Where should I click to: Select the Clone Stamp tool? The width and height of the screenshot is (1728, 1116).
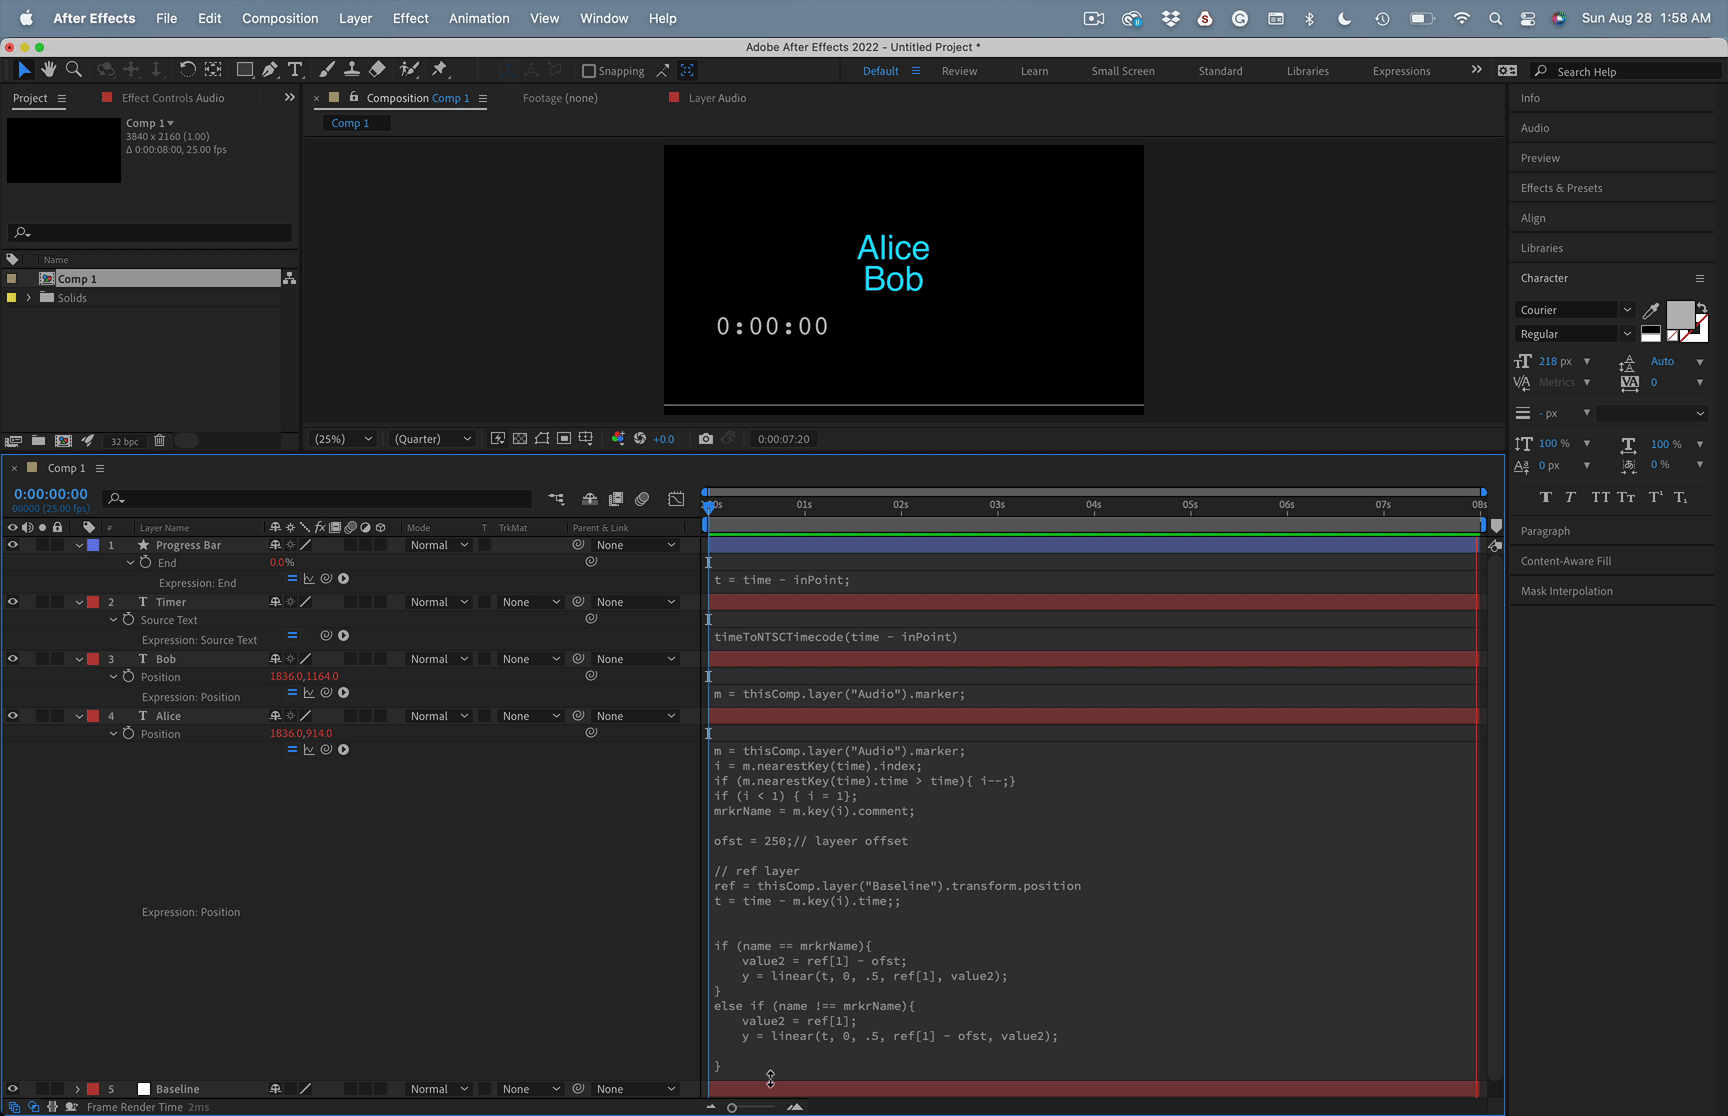[x=352, y=69]
